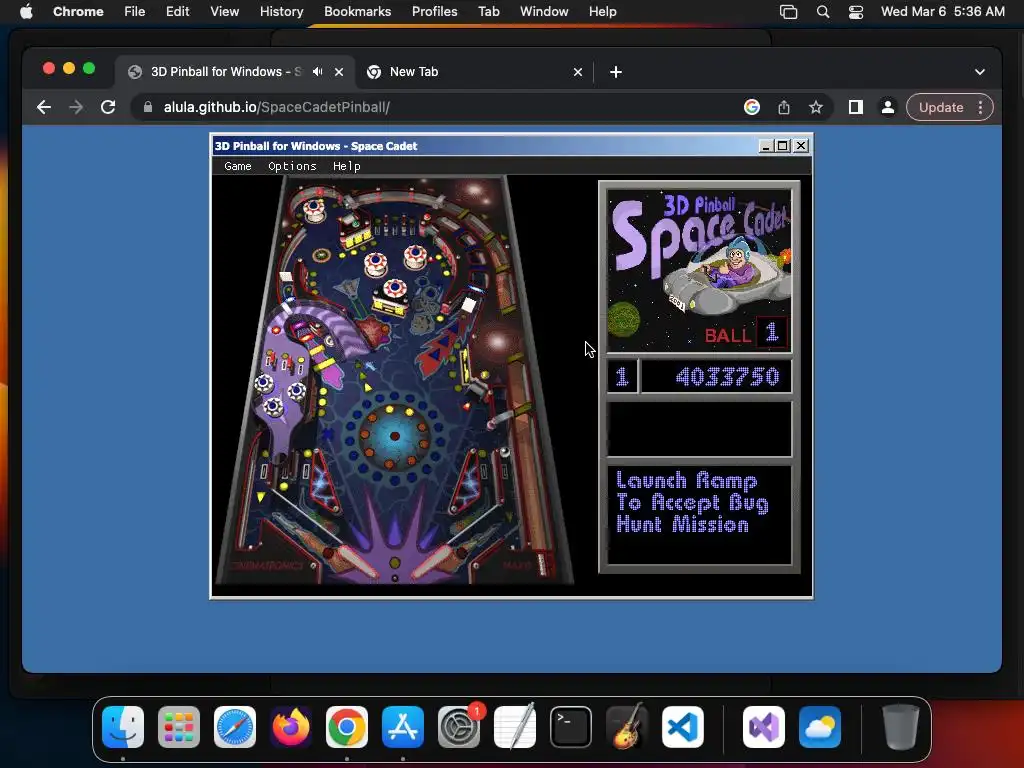
Task: Open TextEdit from the Dock
Action: point(515,727)
